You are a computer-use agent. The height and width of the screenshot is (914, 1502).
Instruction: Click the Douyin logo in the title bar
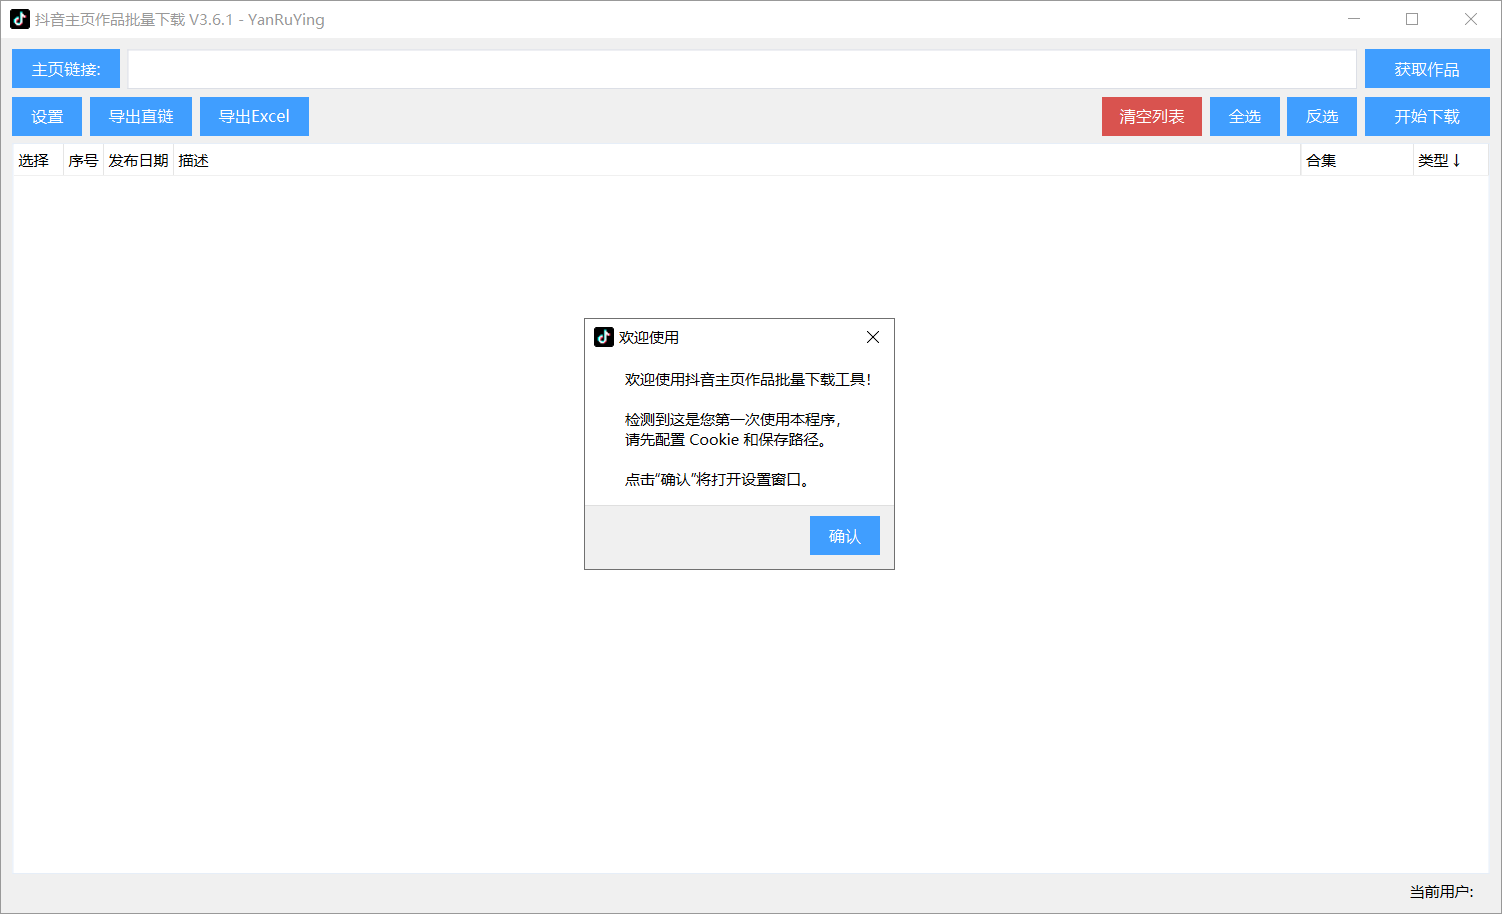[x=19, y=19]
